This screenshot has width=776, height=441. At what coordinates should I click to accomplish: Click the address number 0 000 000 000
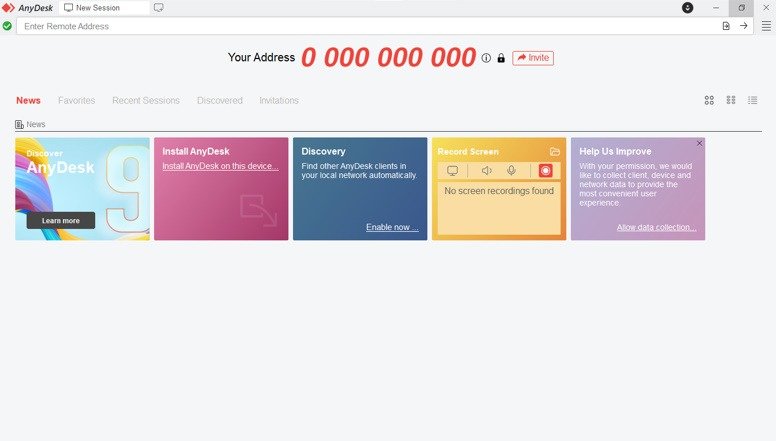click(388, 57)
